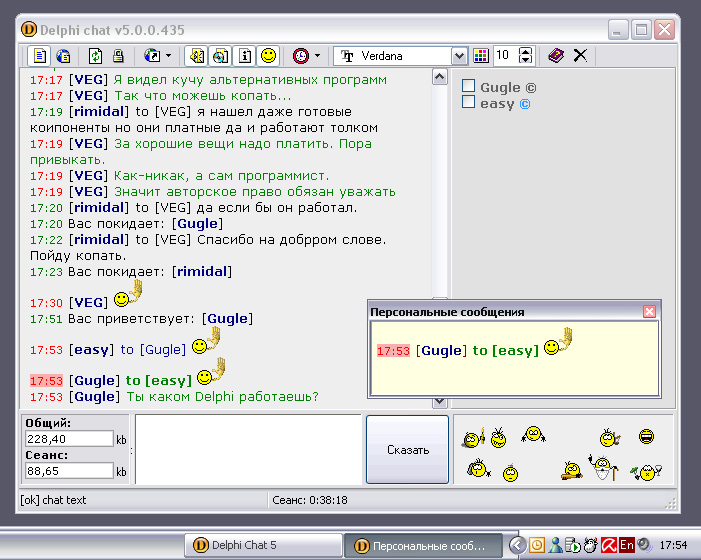Click the font size field showing 10
Image resolution: width=701 pixels, height=560 pixels.
pos(505,56)
